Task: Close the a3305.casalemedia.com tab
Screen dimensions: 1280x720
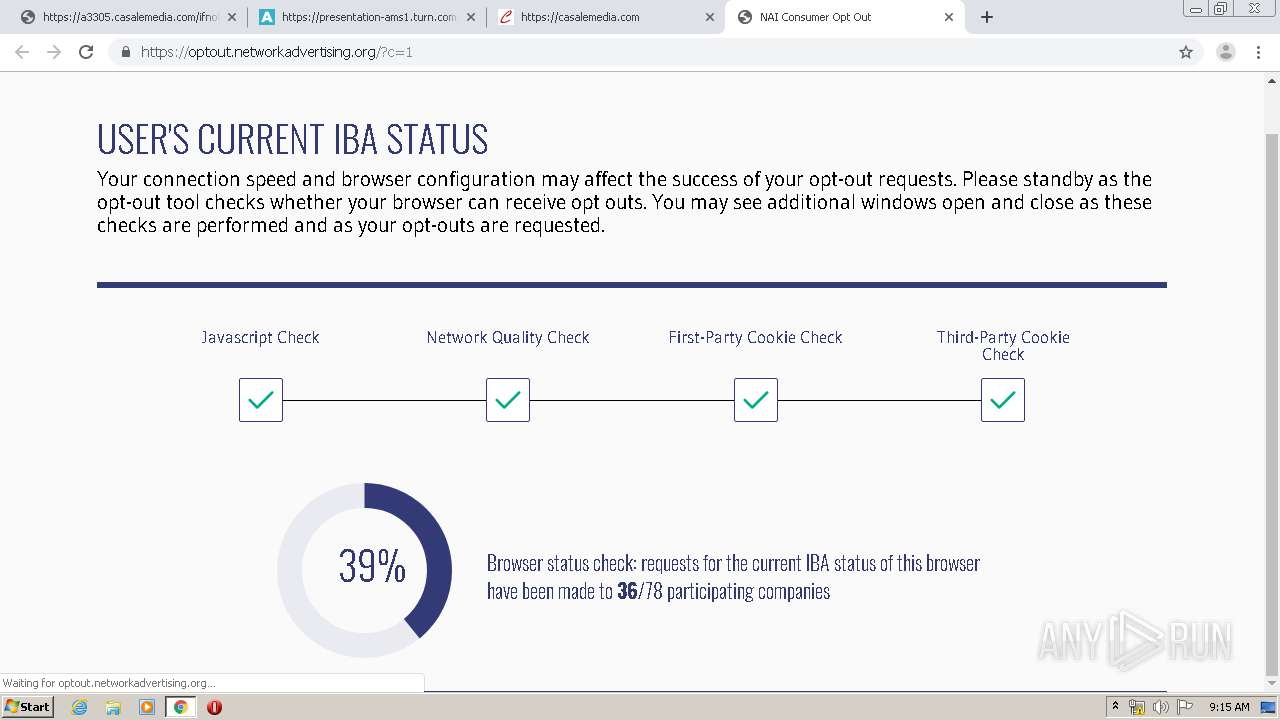Action: [232, 17]
